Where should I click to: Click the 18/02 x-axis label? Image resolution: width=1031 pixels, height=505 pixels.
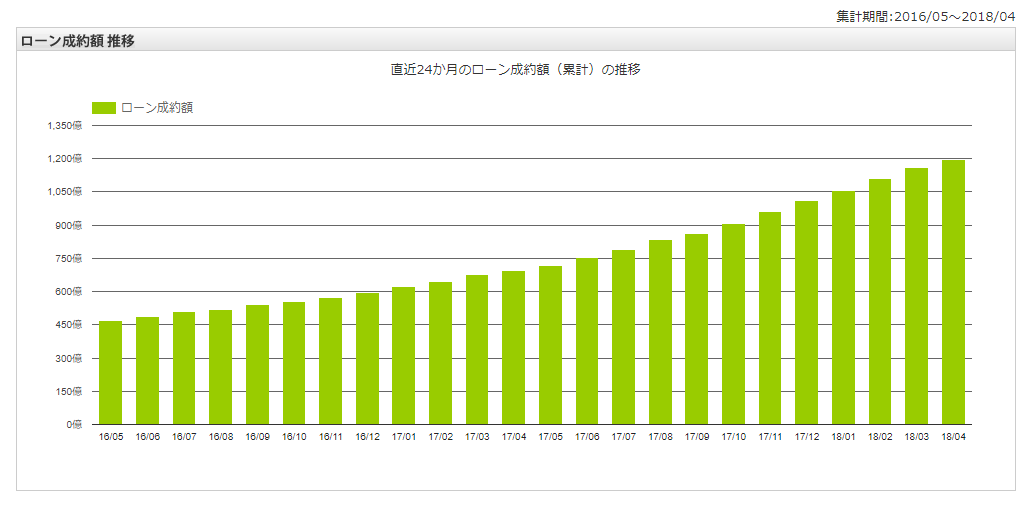click(880, 437)
